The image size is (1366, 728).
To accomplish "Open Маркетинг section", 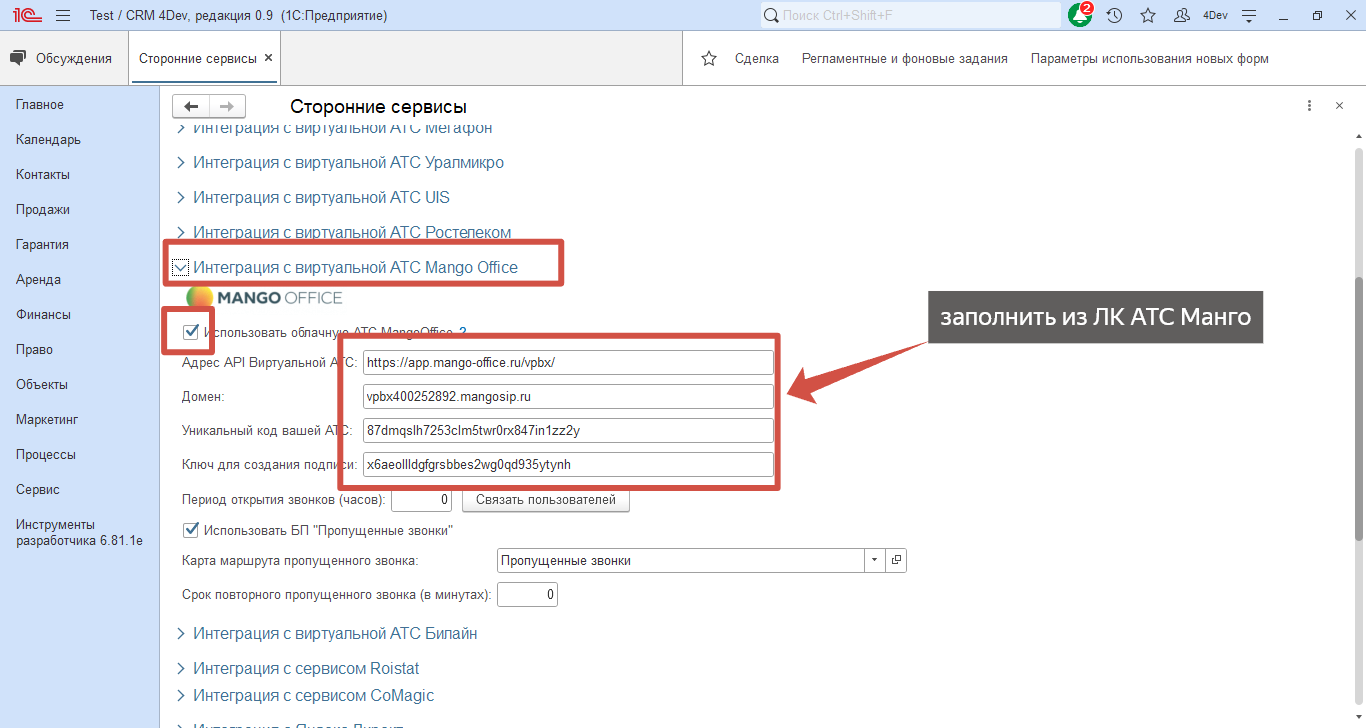I will [x=47, y=420].
